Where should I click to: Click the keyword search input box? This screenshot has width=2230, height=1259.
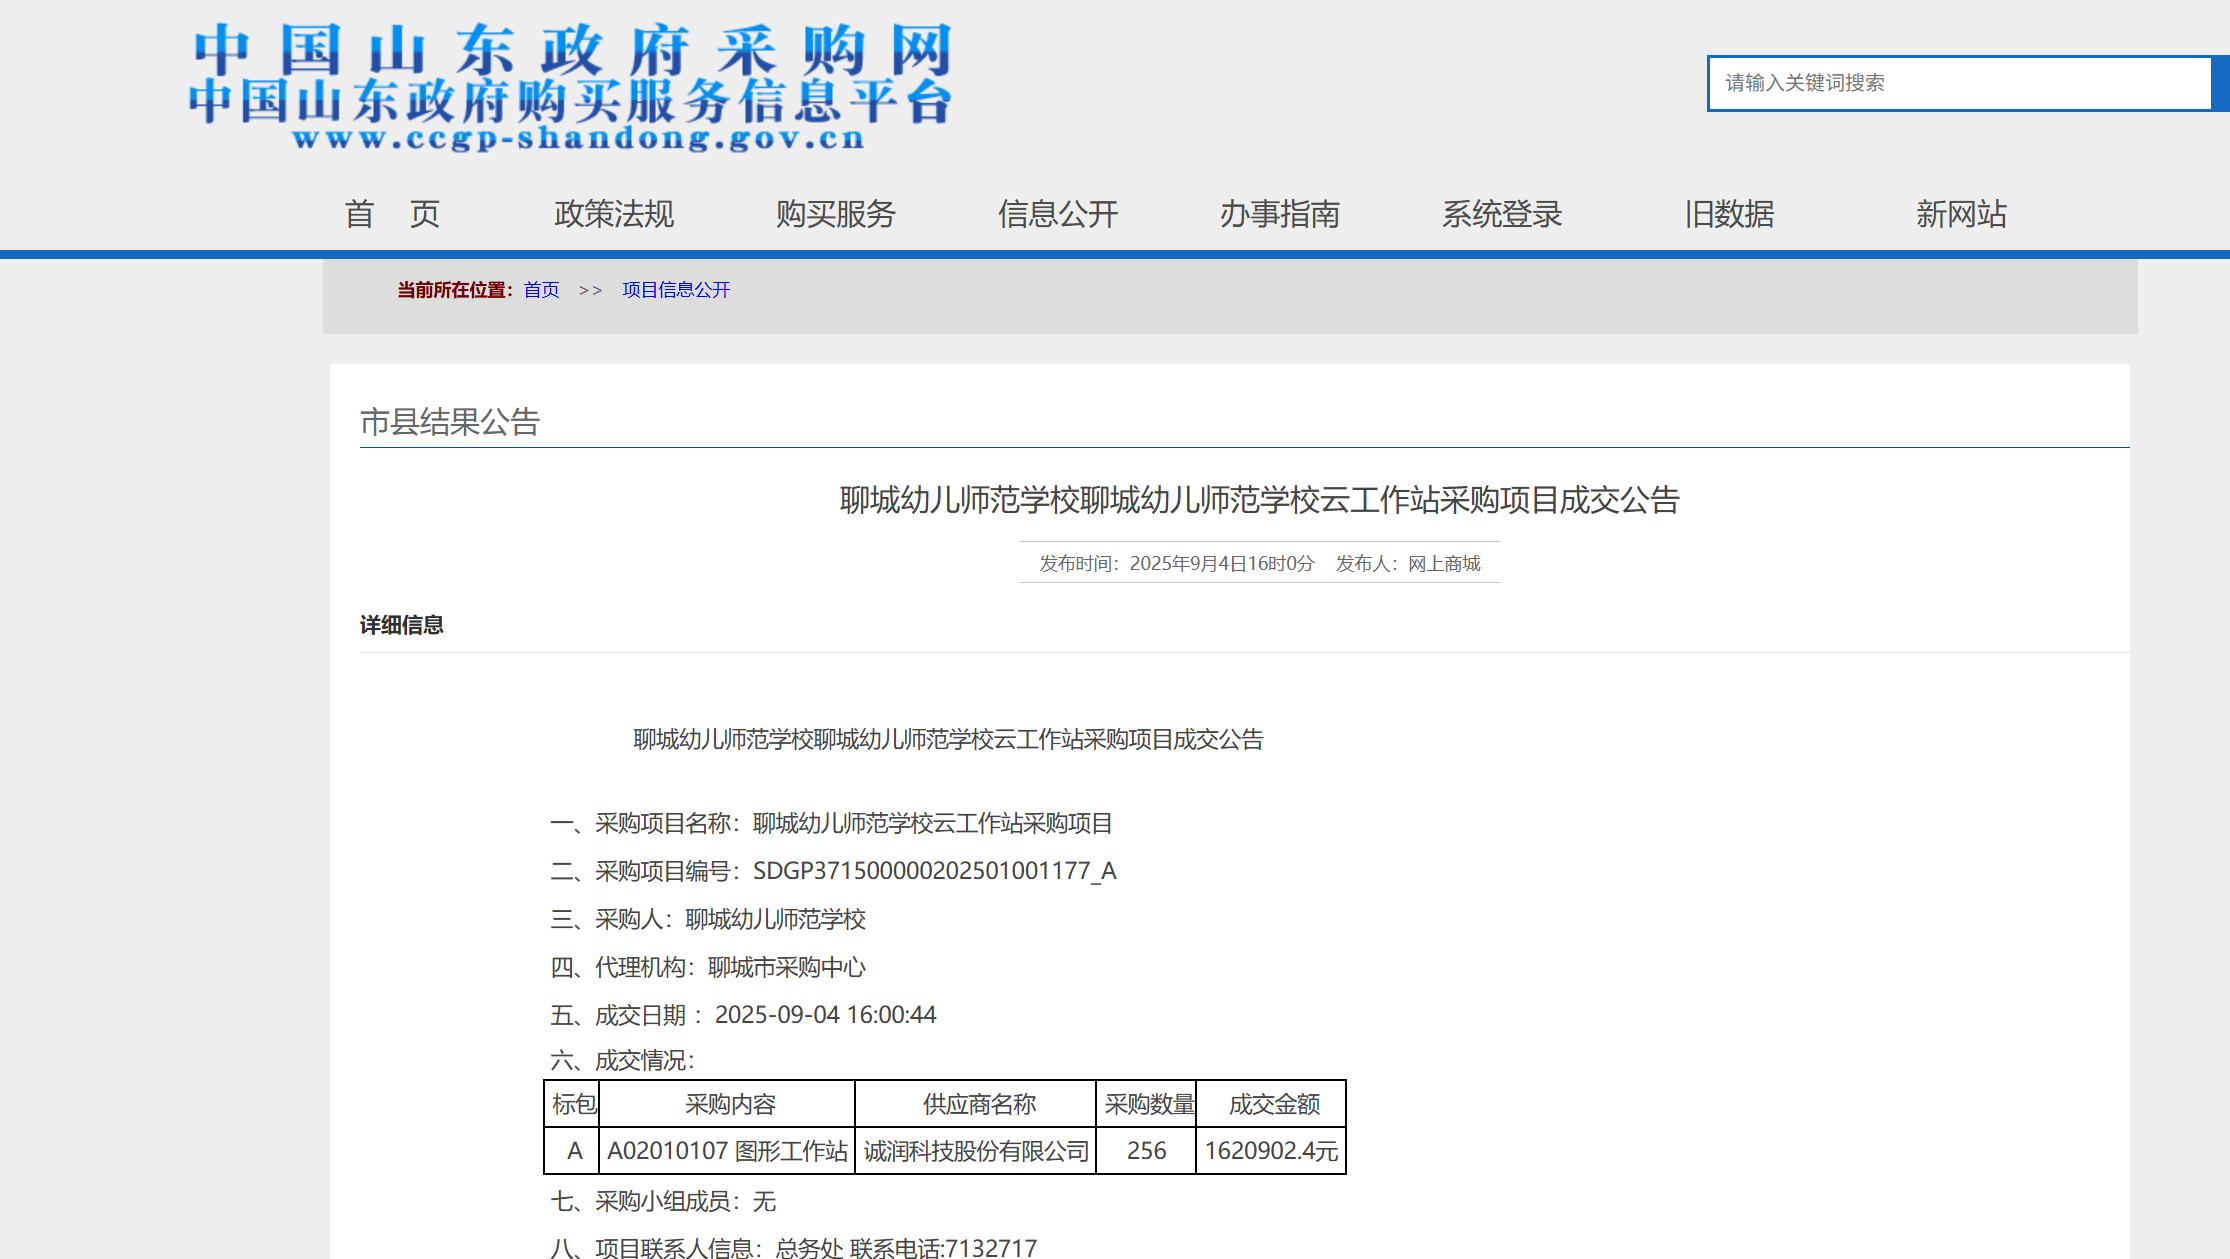point(1958,83)
